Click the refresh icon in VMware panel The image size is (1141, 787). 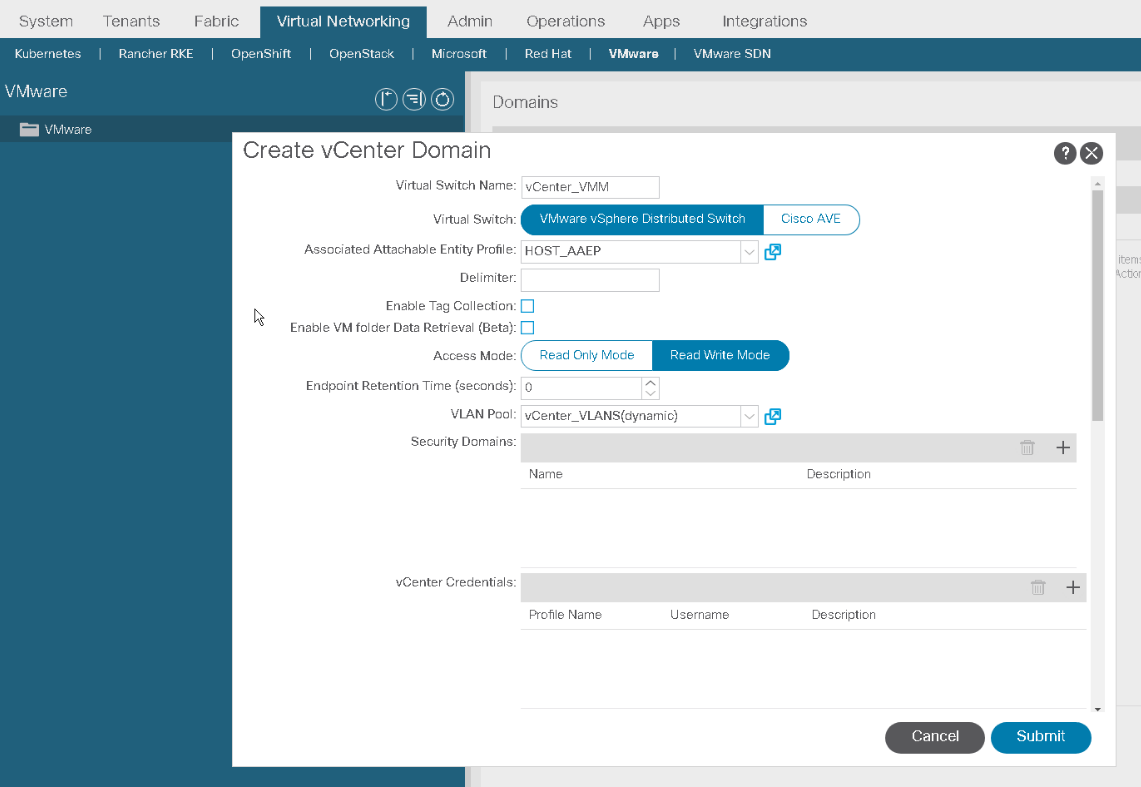442,99
